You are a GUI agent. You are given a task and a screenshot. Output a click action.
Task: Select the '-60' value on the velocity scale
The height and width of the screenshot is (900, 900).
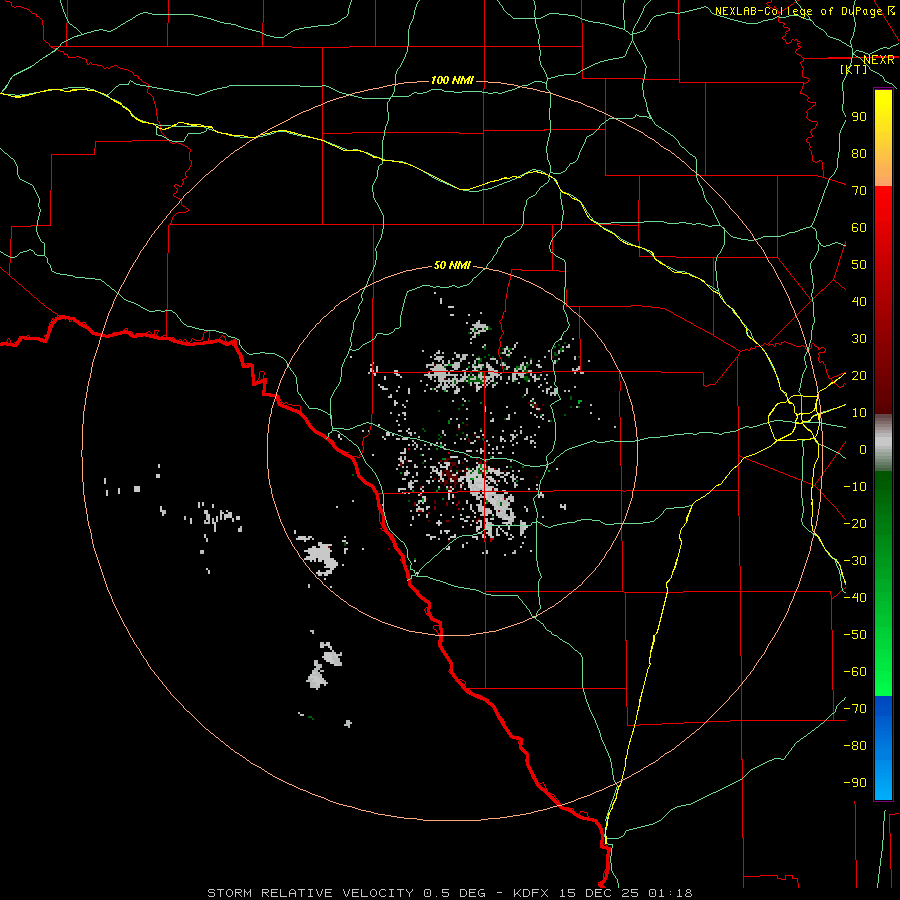[x=855, y=672]
